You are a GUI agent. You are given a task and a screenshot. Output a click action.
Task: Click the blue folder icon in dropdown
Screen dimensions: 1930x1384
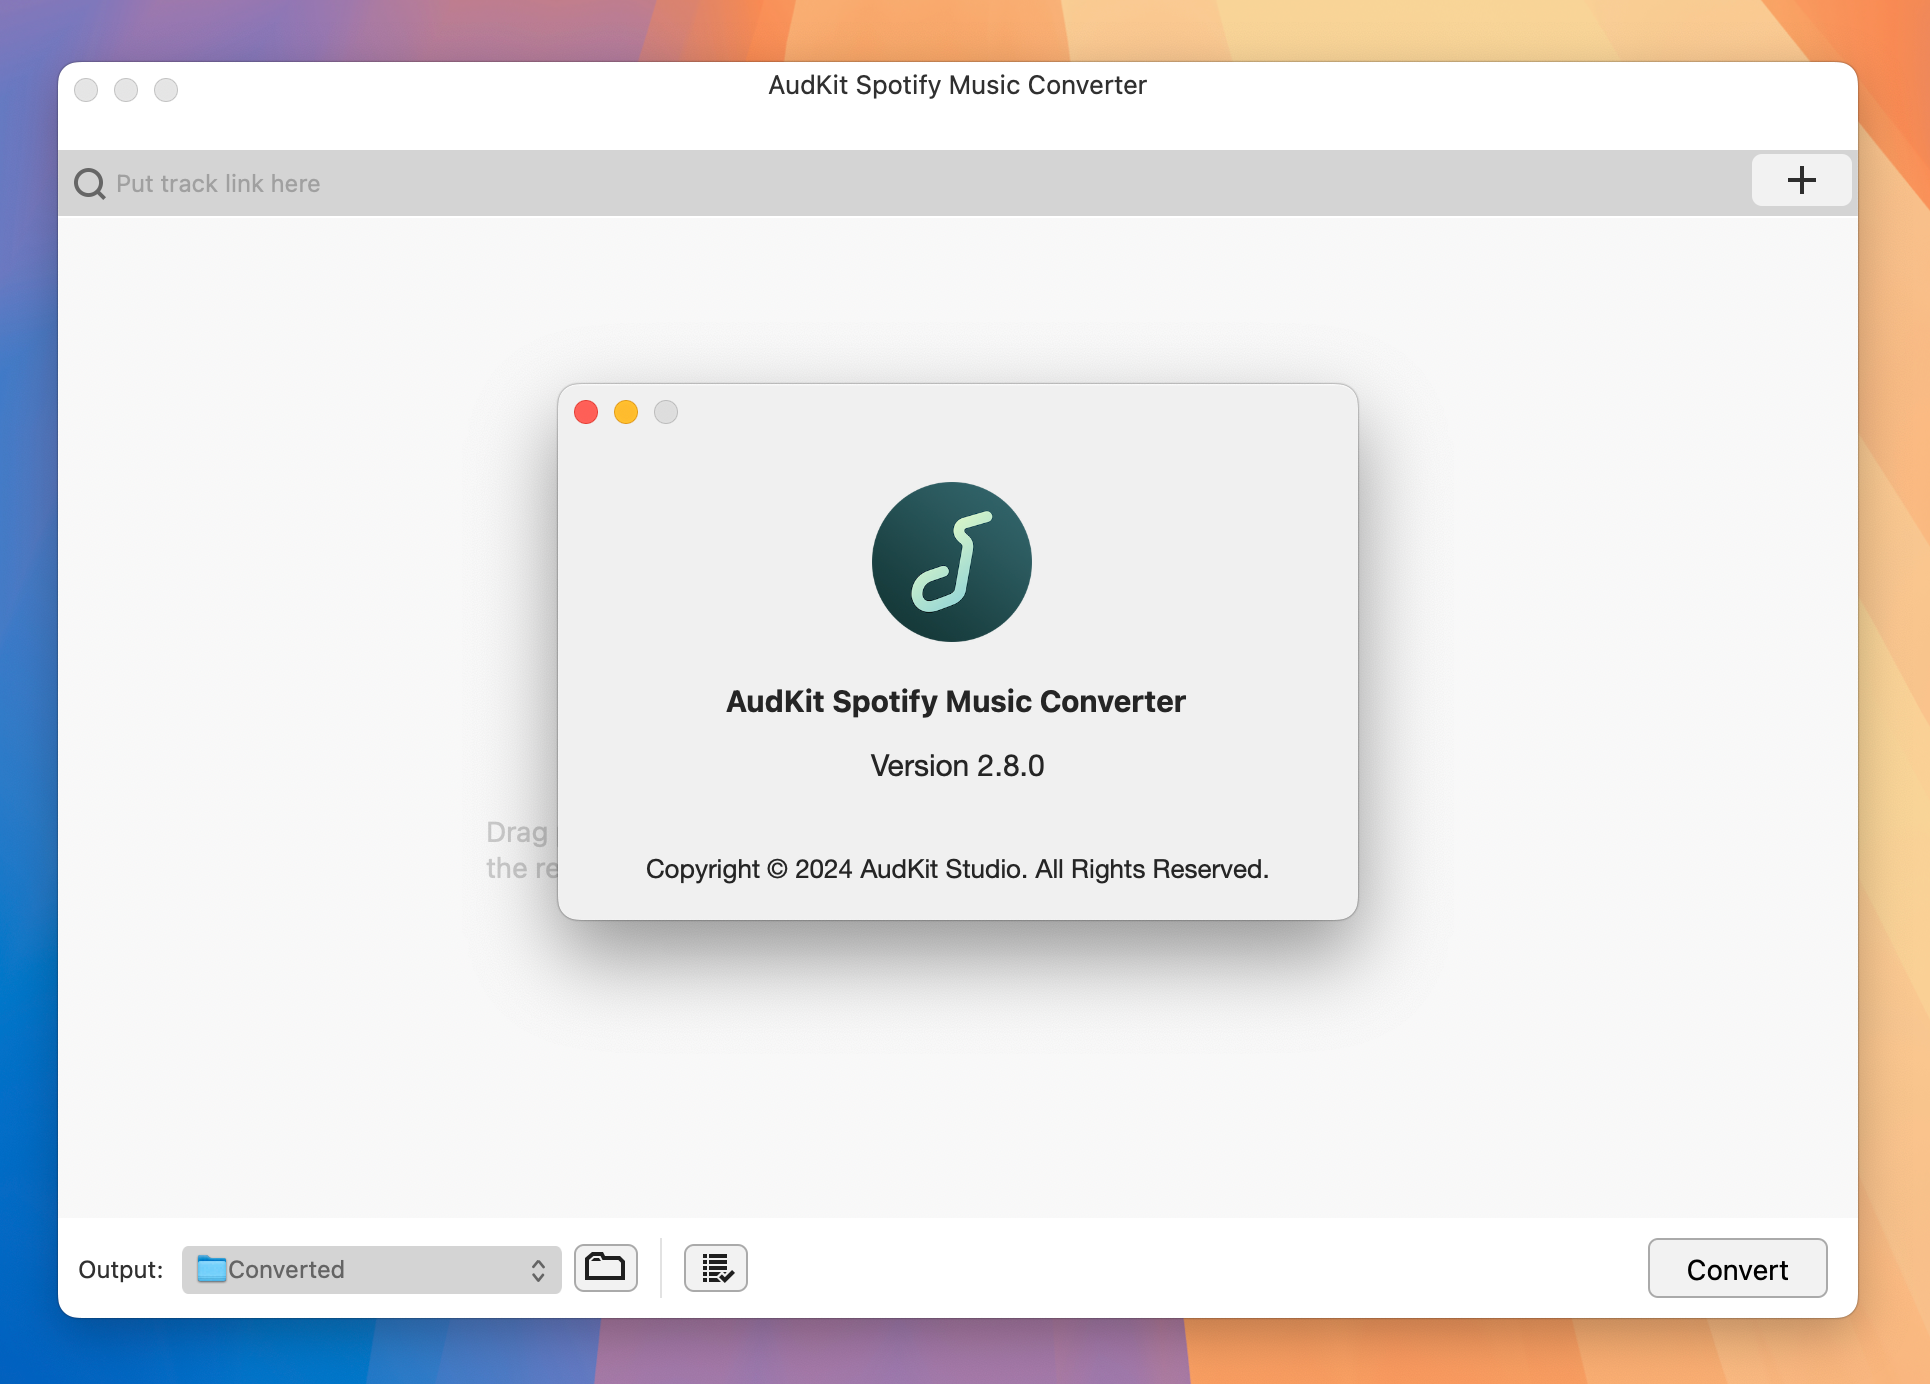[x=212, y=1269]
